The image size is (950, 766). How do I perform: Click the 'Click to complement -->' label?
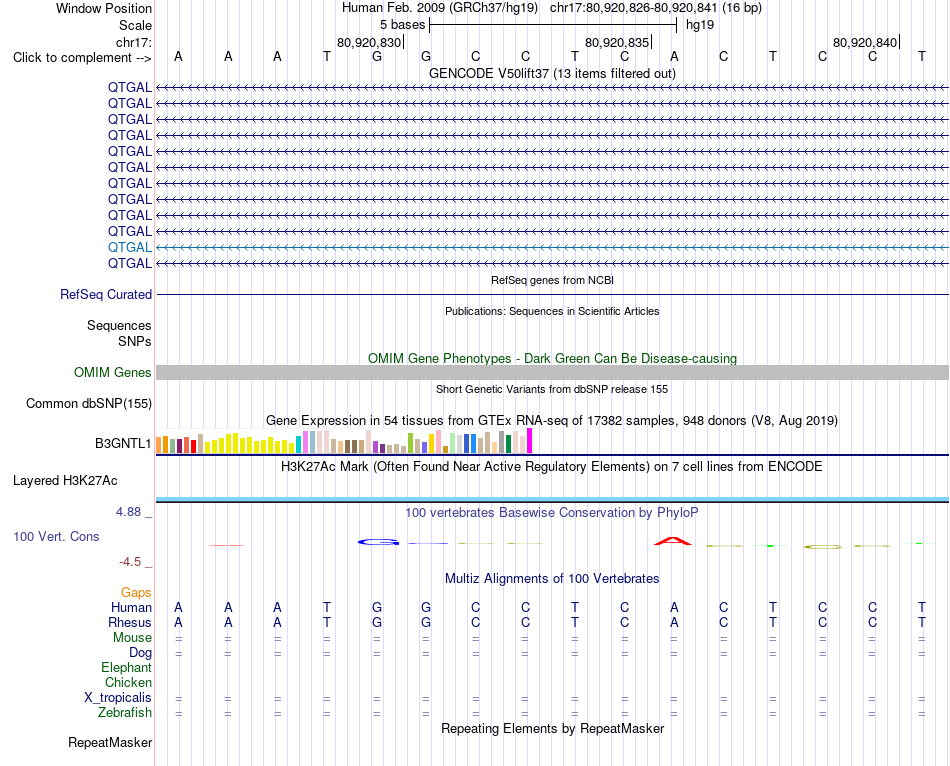[x=82, y=58]
